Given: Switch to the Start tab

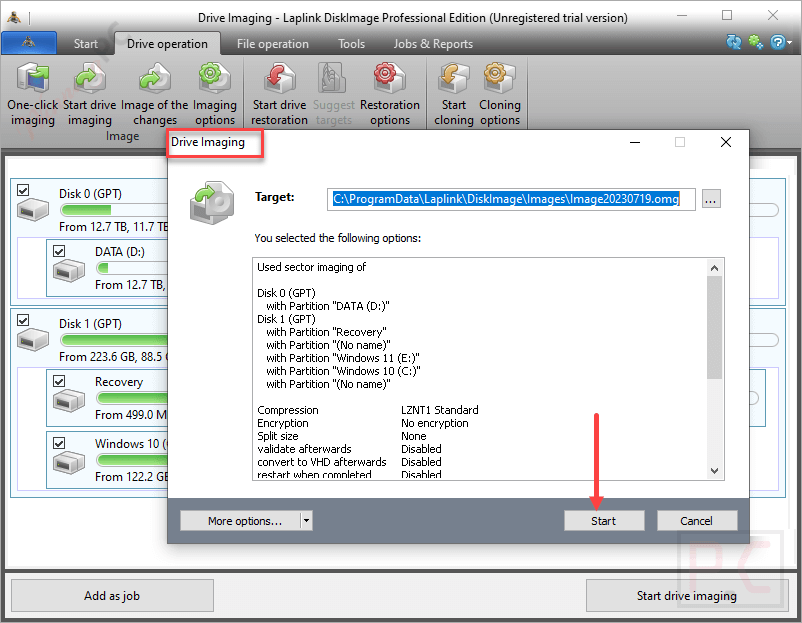Looking at the screenshot, I should pyautogui.click(x=85, y=44).
